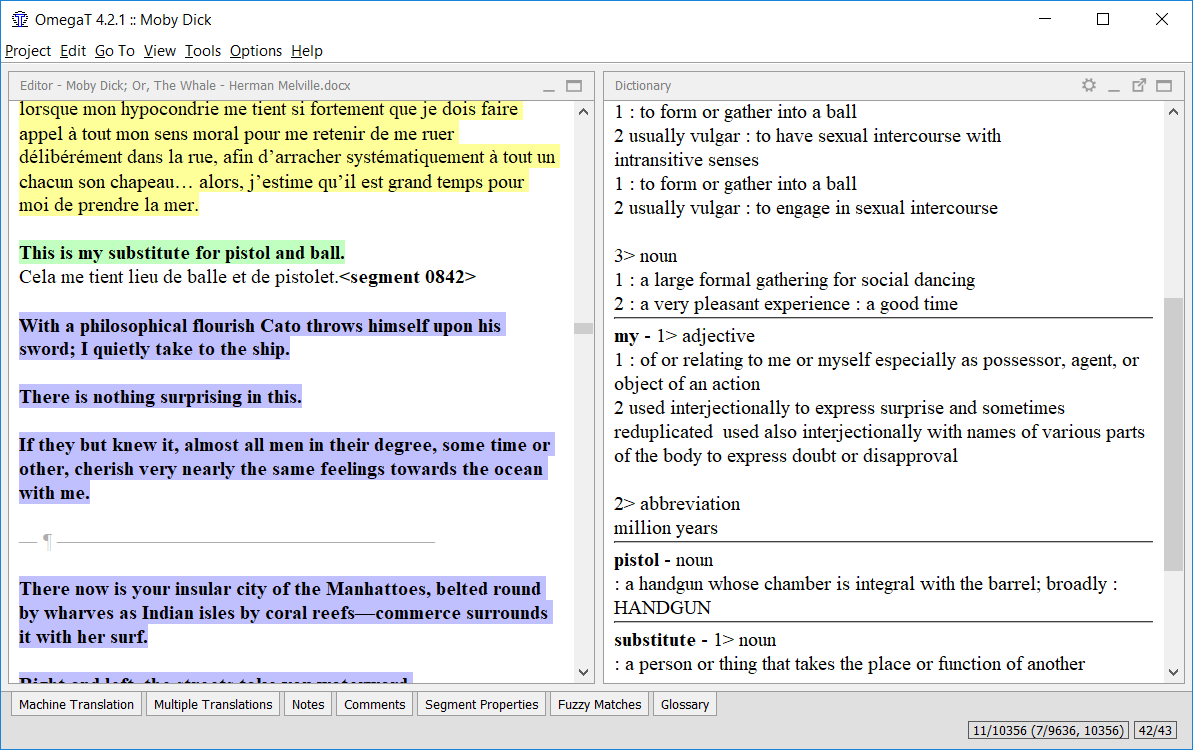Click the 42/43 character count indicator
The height and width of the screenshot is (750, 1193).
[1154, 730]
